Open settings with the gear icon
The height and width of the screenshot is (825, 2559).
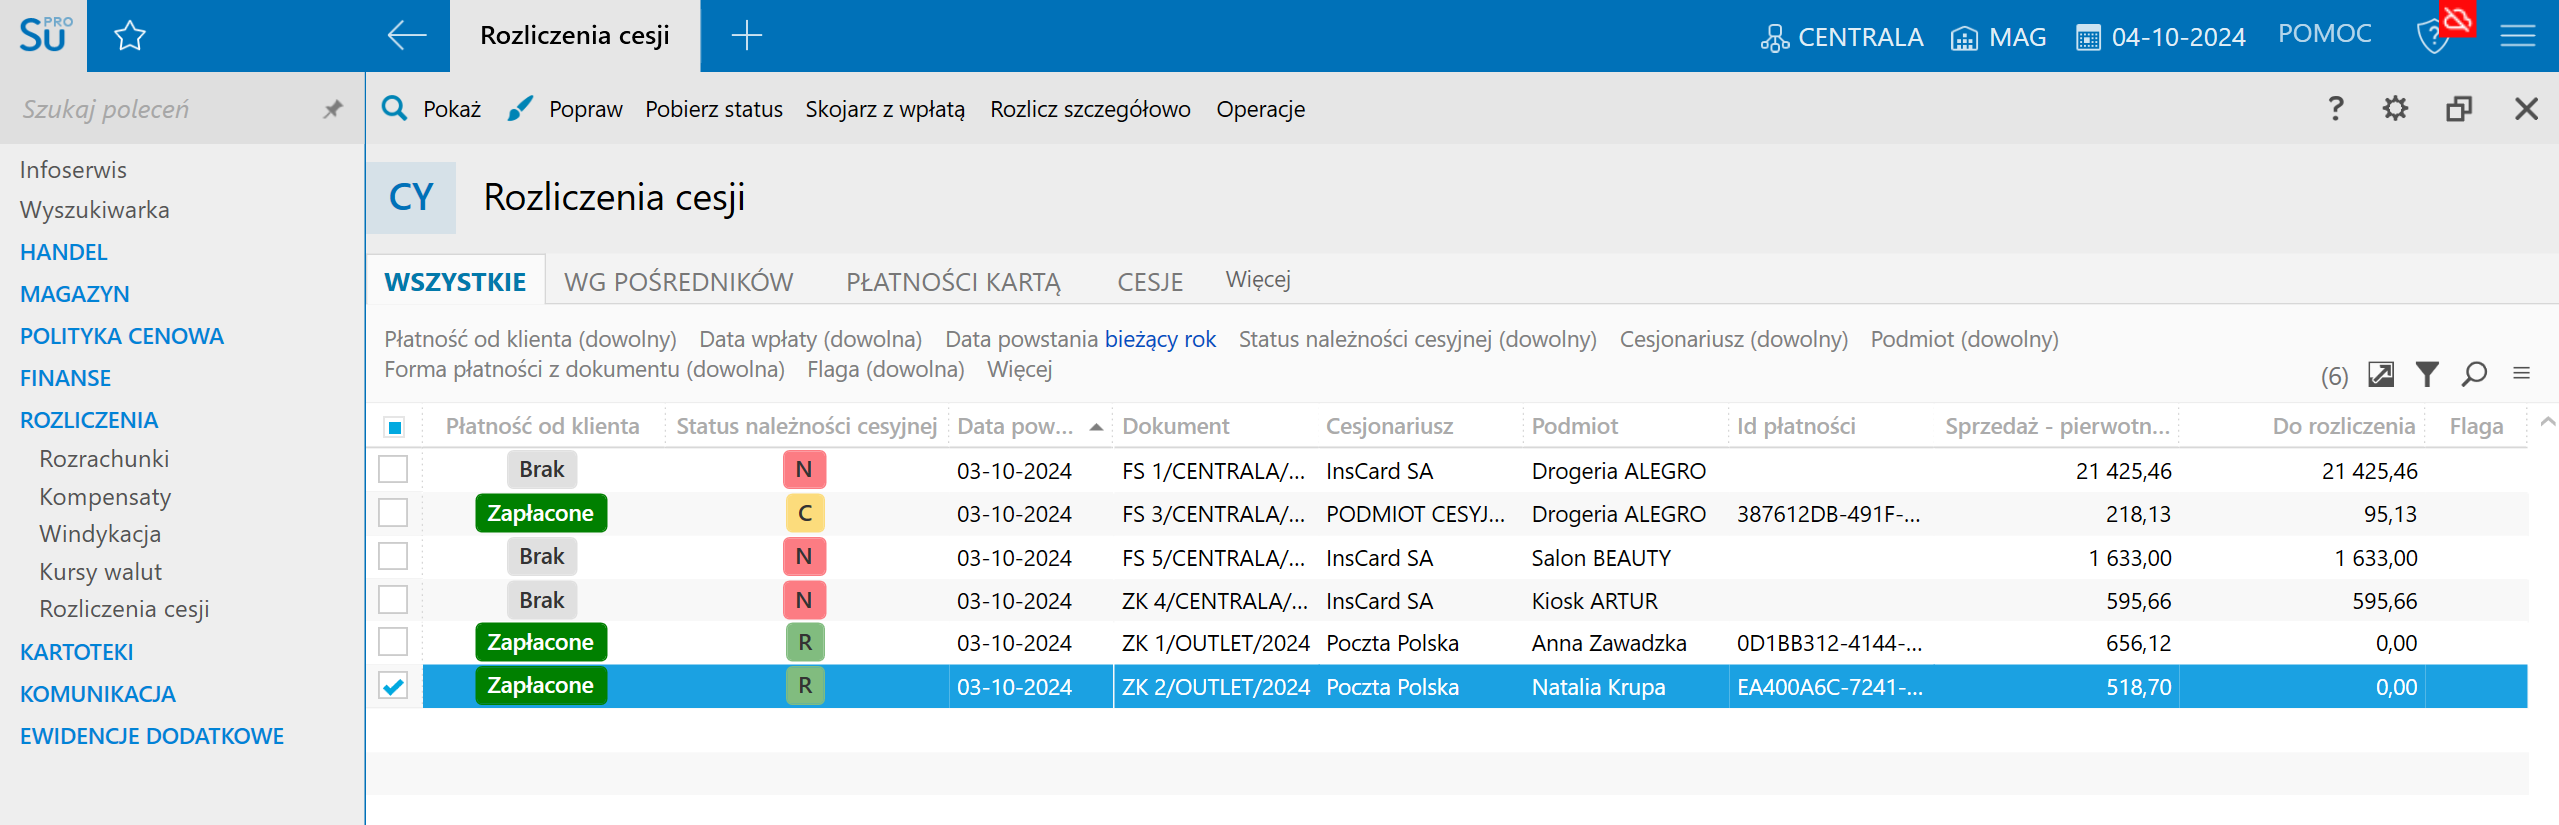click(x=2395, y=108)
